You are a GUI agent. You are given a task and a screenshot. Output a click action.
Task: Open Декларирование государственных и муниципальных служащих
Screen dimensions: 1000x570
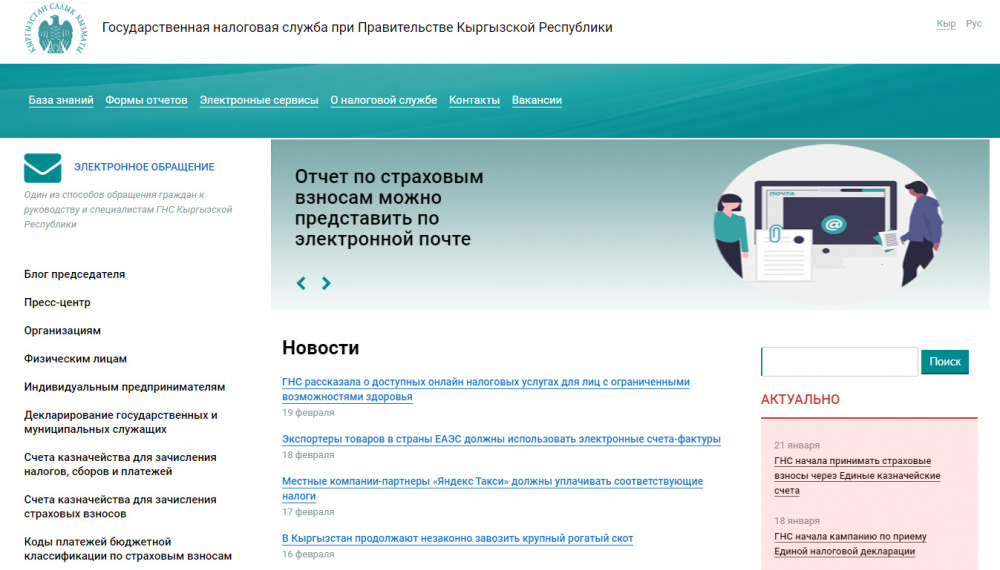121,422
